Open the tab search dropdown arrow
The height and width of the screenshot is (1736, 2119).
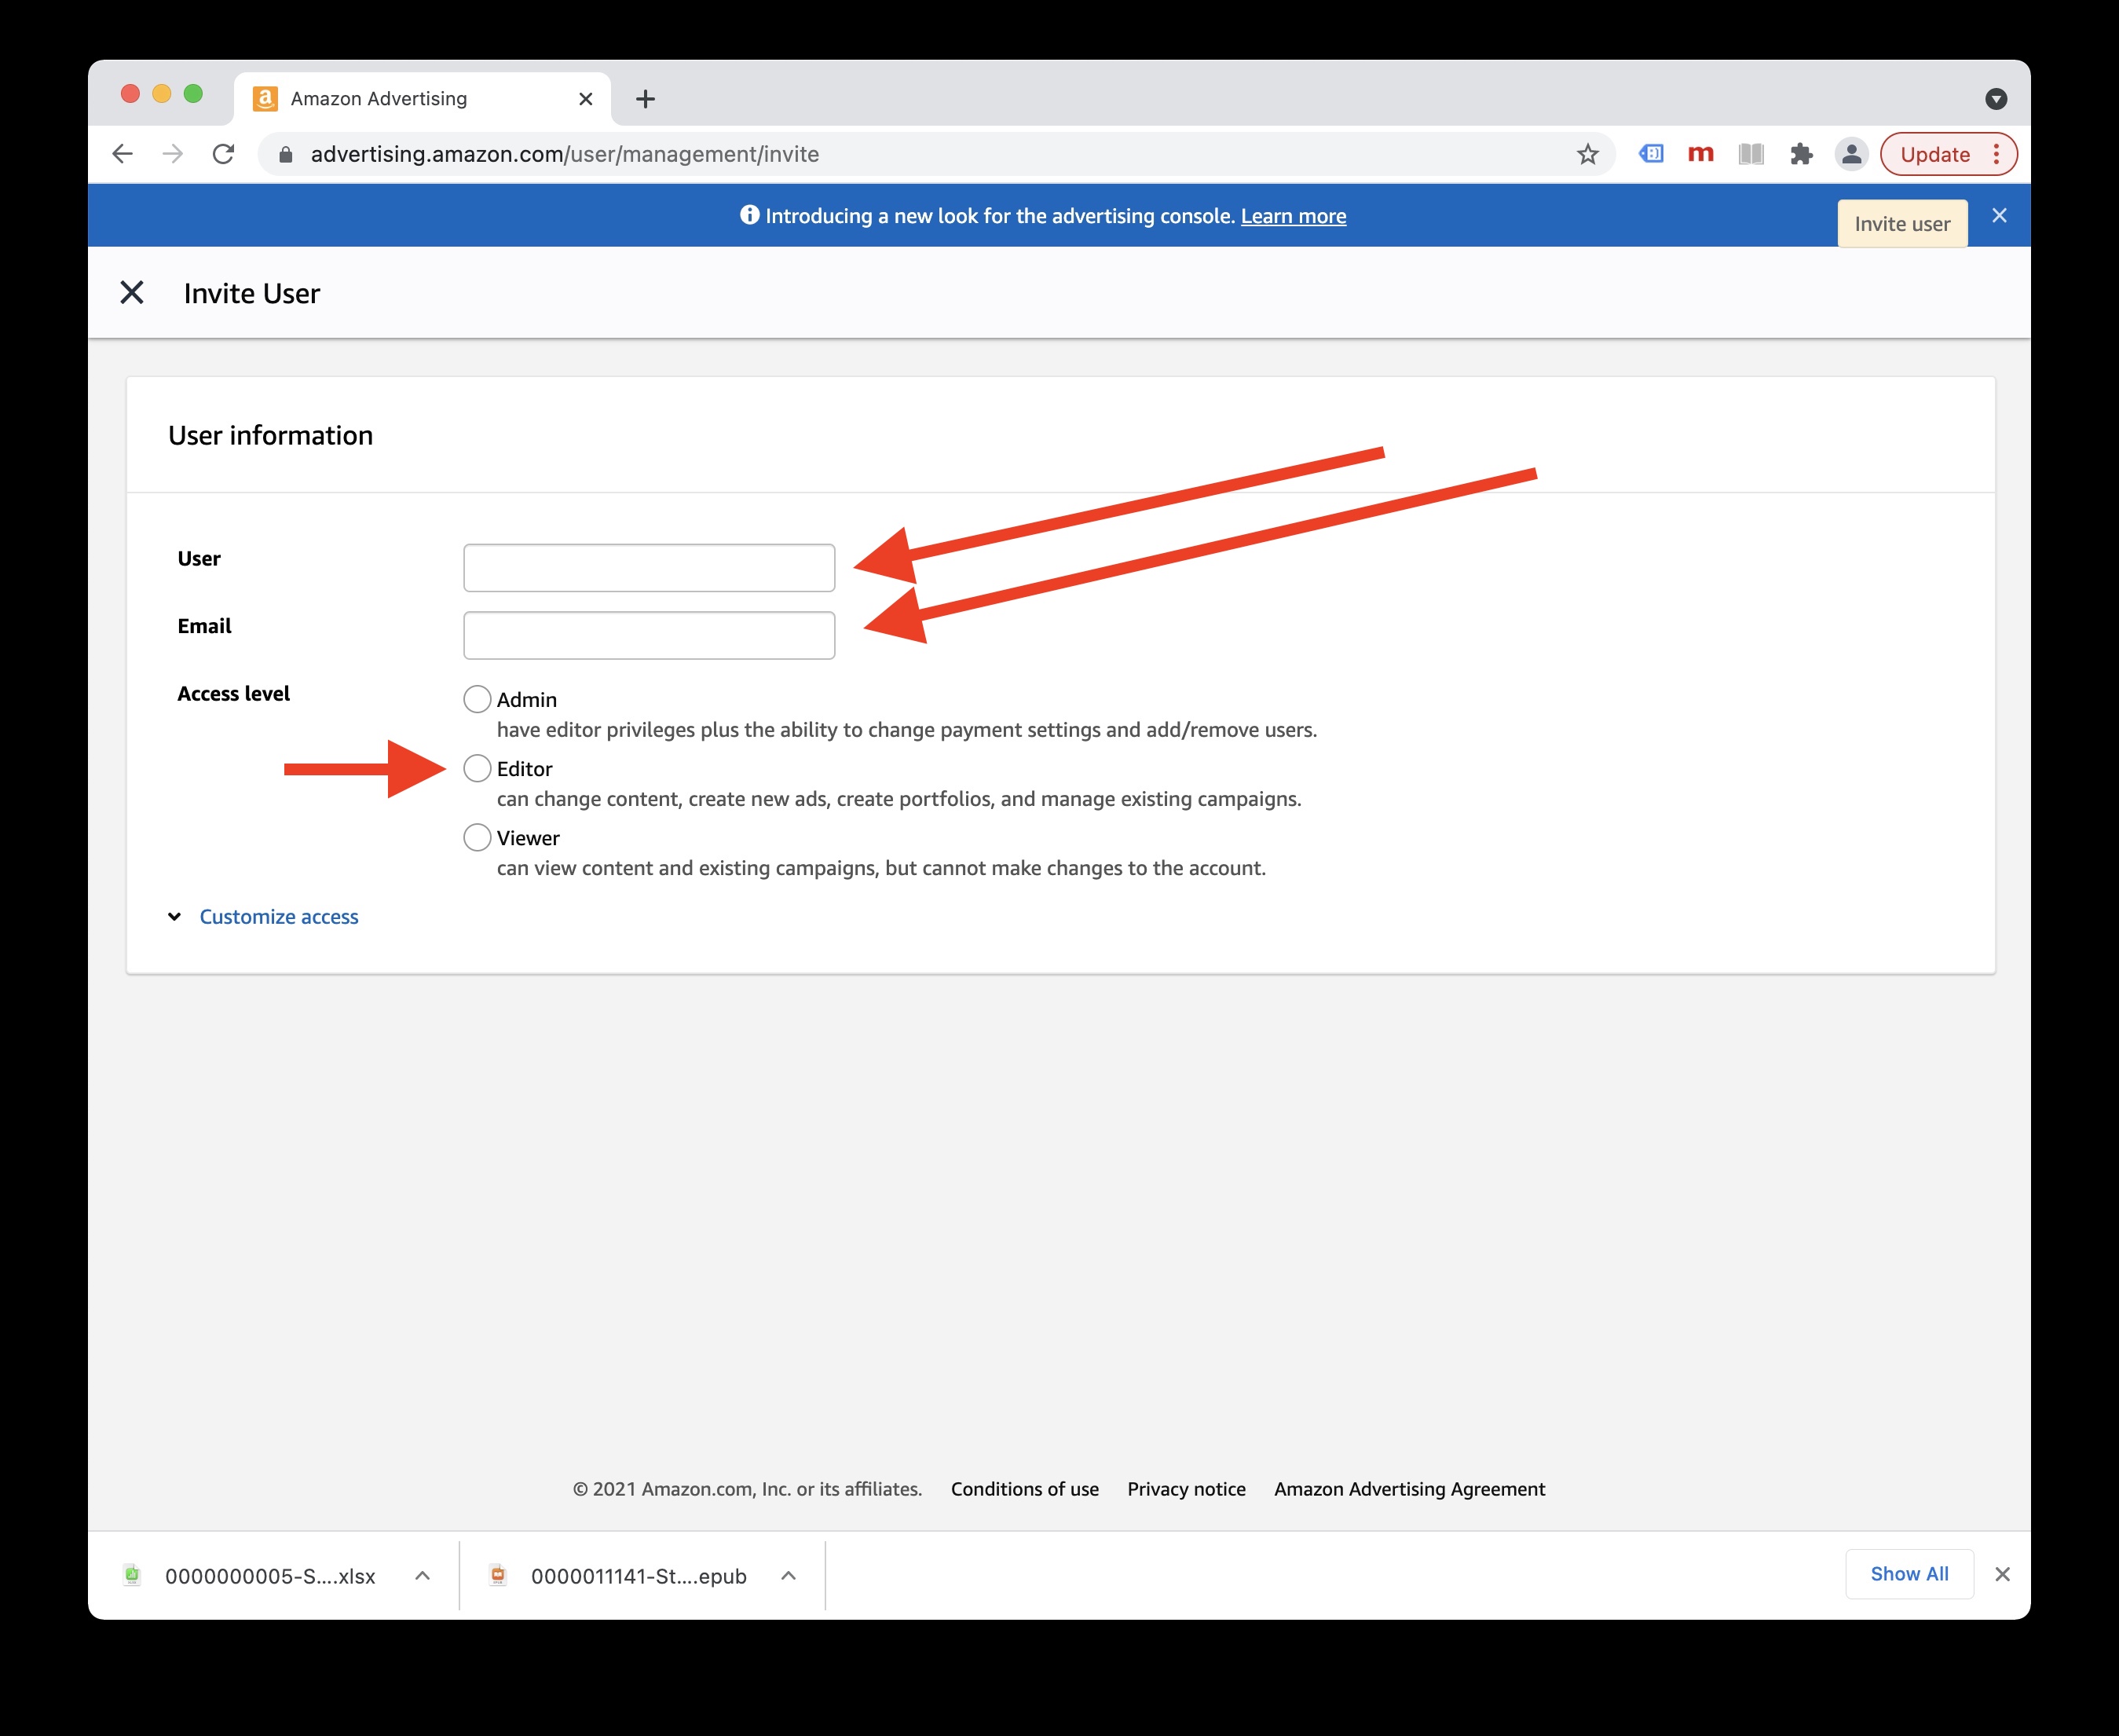tap(1996, 99)
